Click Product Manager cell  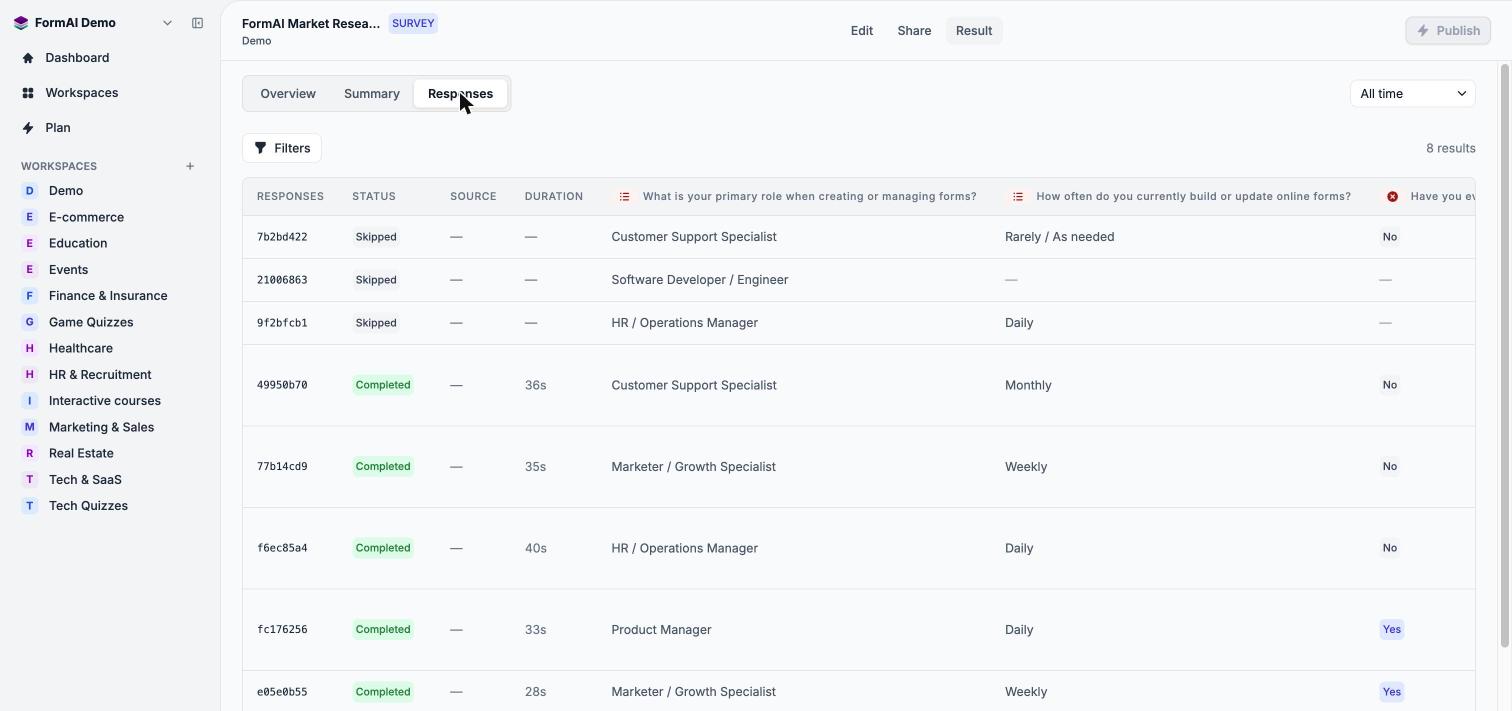tap(661, 630)
